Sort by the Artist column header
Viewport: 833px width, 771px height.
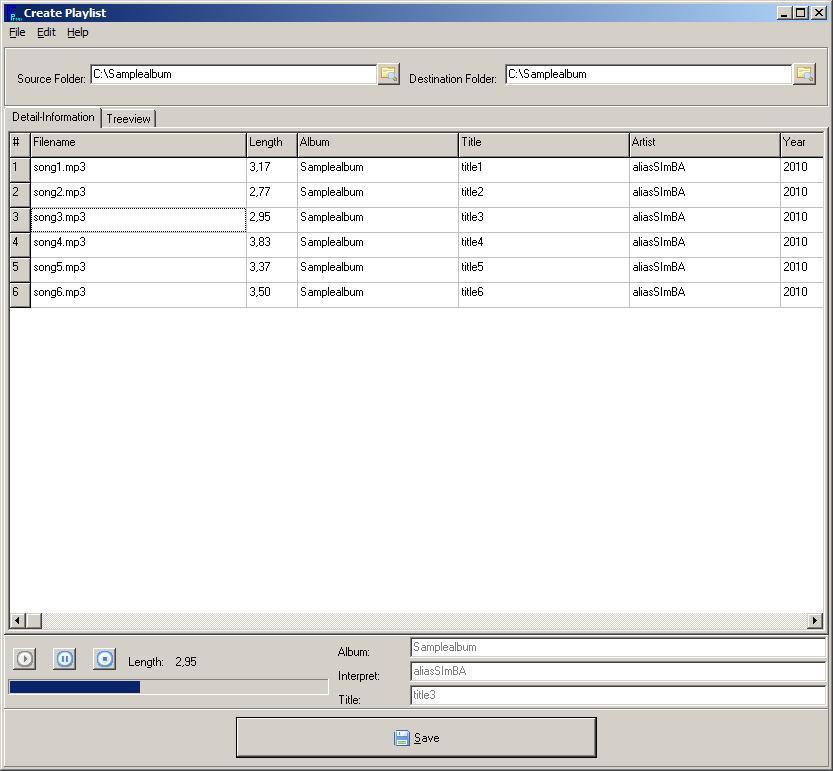click(x=704, y=143)
